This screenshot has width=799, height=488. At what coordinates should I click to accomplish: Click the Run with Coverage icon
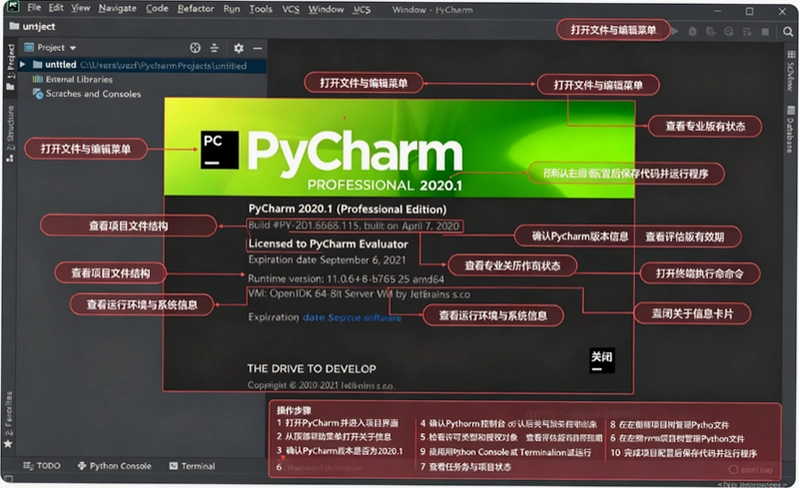pos(710,32)
